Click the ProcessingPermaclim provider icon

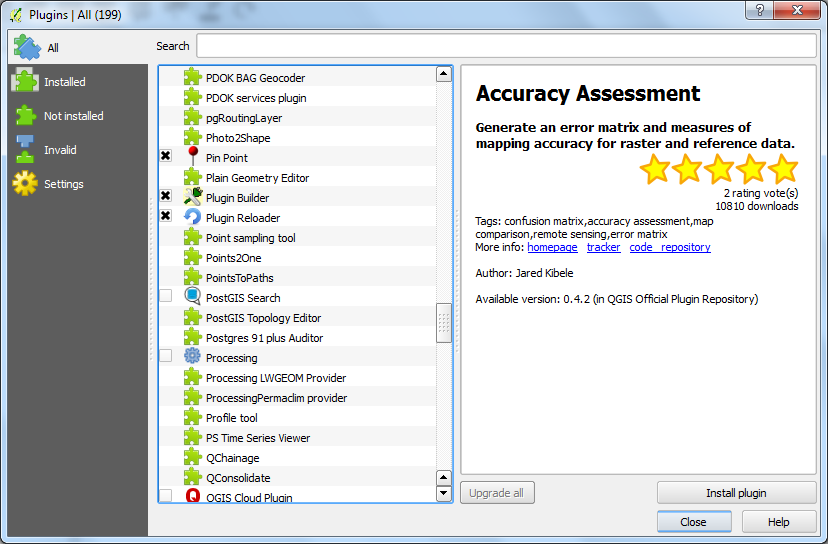[193, 397]
